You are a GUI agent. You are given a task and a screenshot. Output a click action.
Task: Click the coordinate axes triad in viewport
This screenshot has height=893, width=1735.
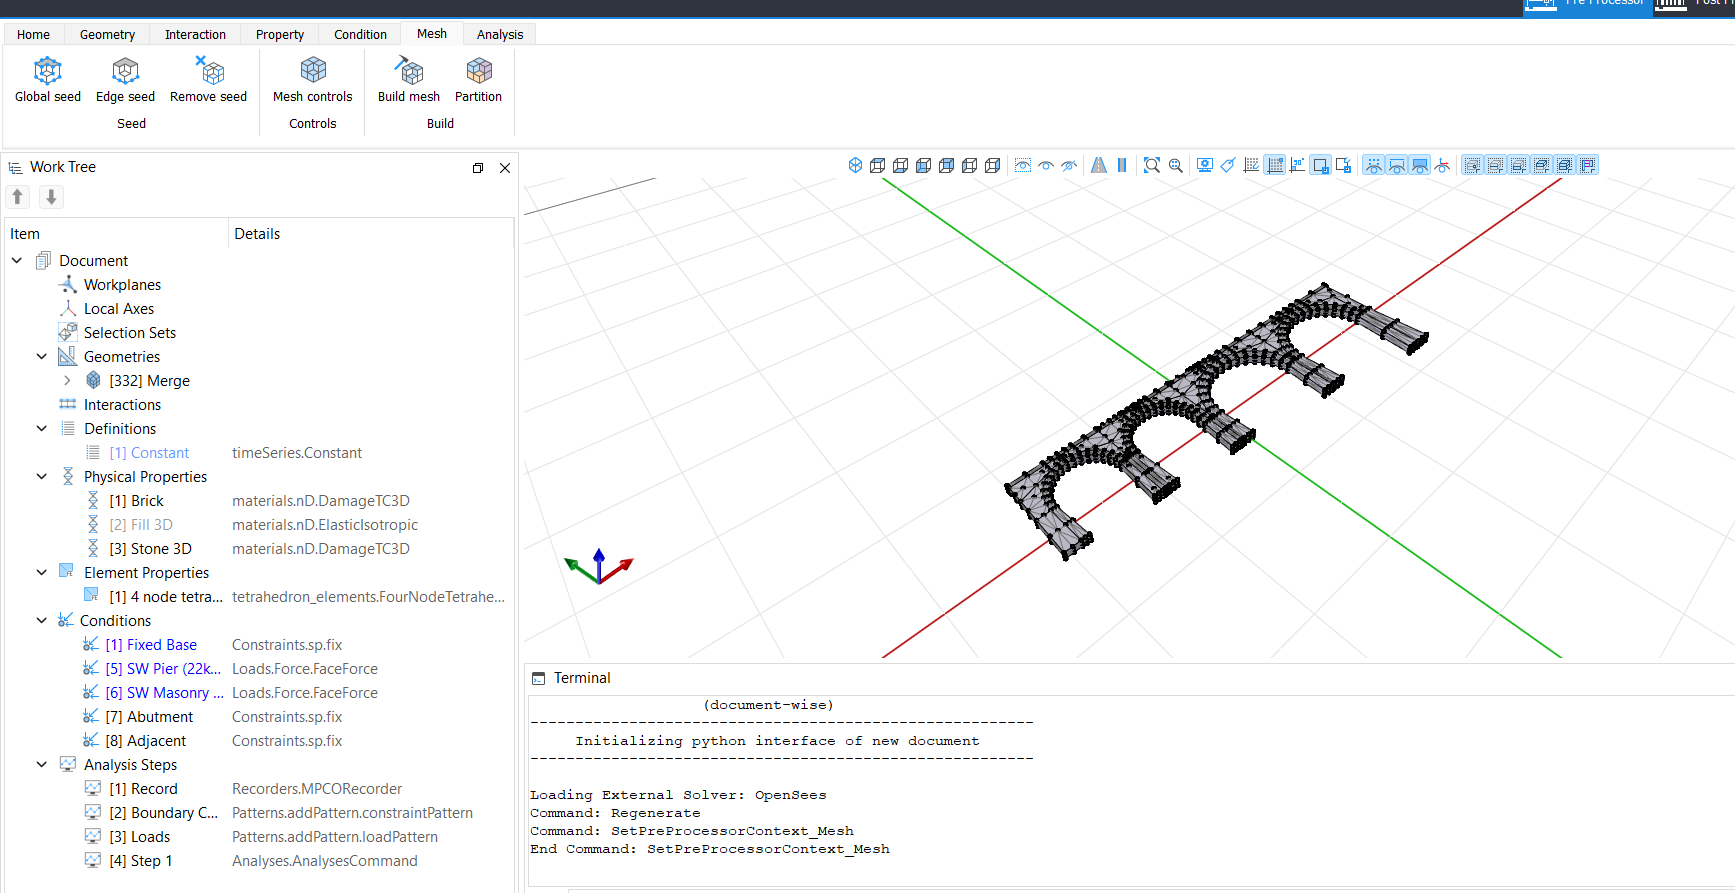click(598, 566)
